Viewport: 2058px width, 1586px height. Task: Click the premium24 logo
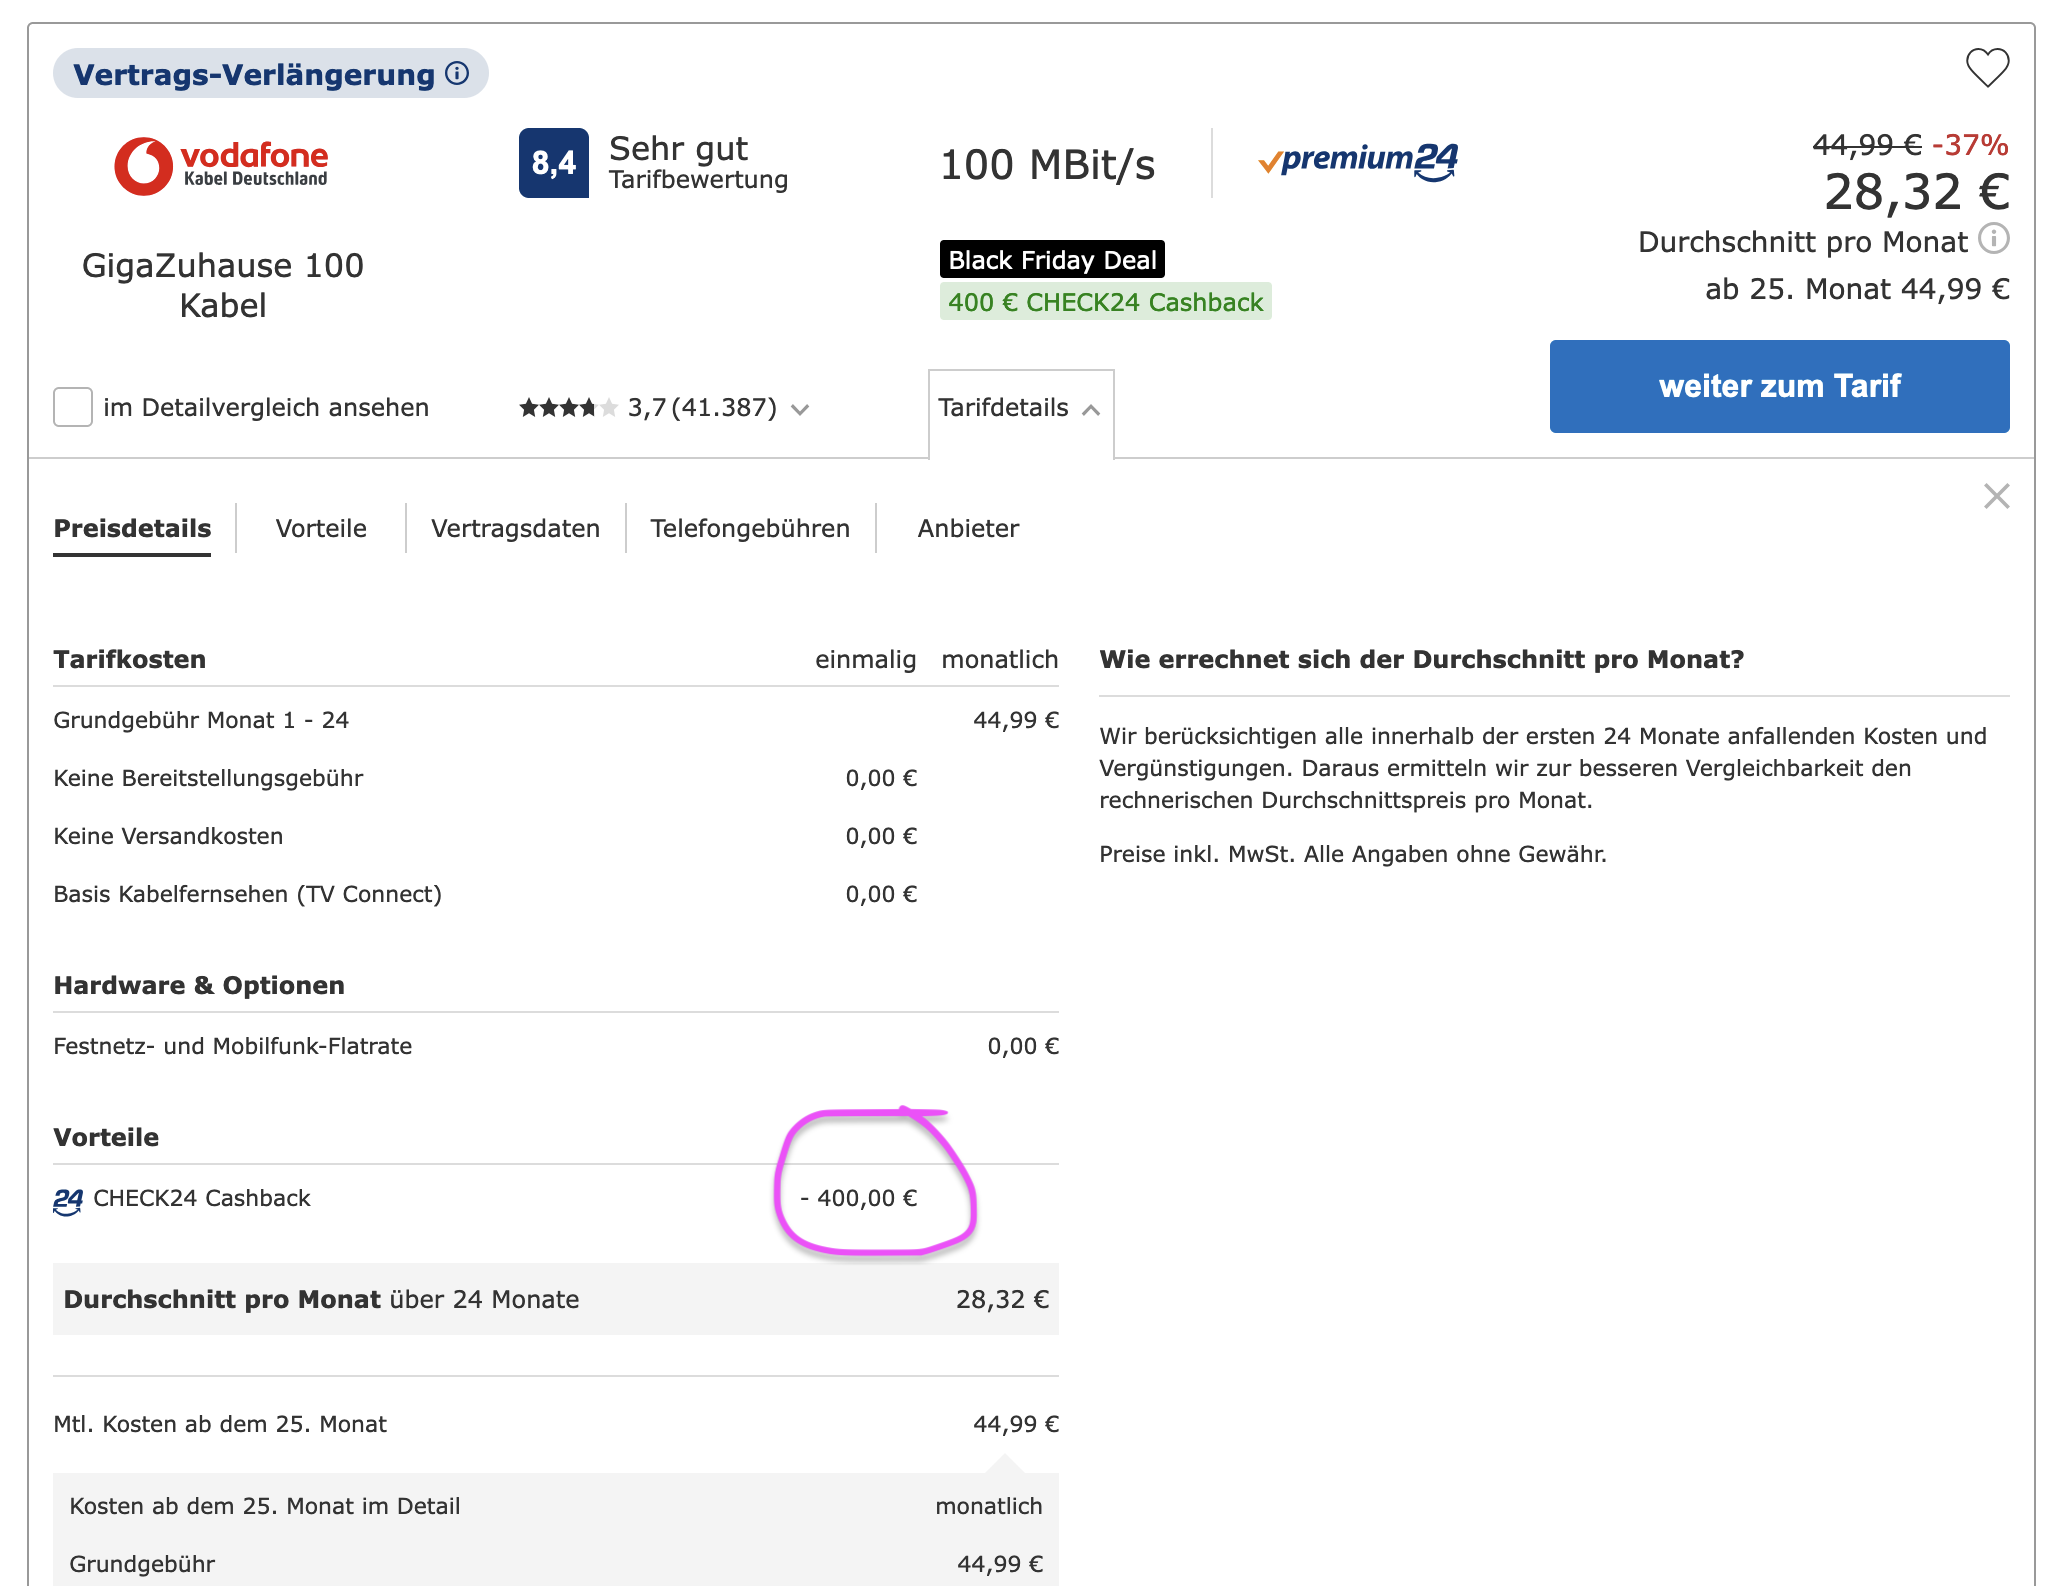click(x=1358, y=162)
